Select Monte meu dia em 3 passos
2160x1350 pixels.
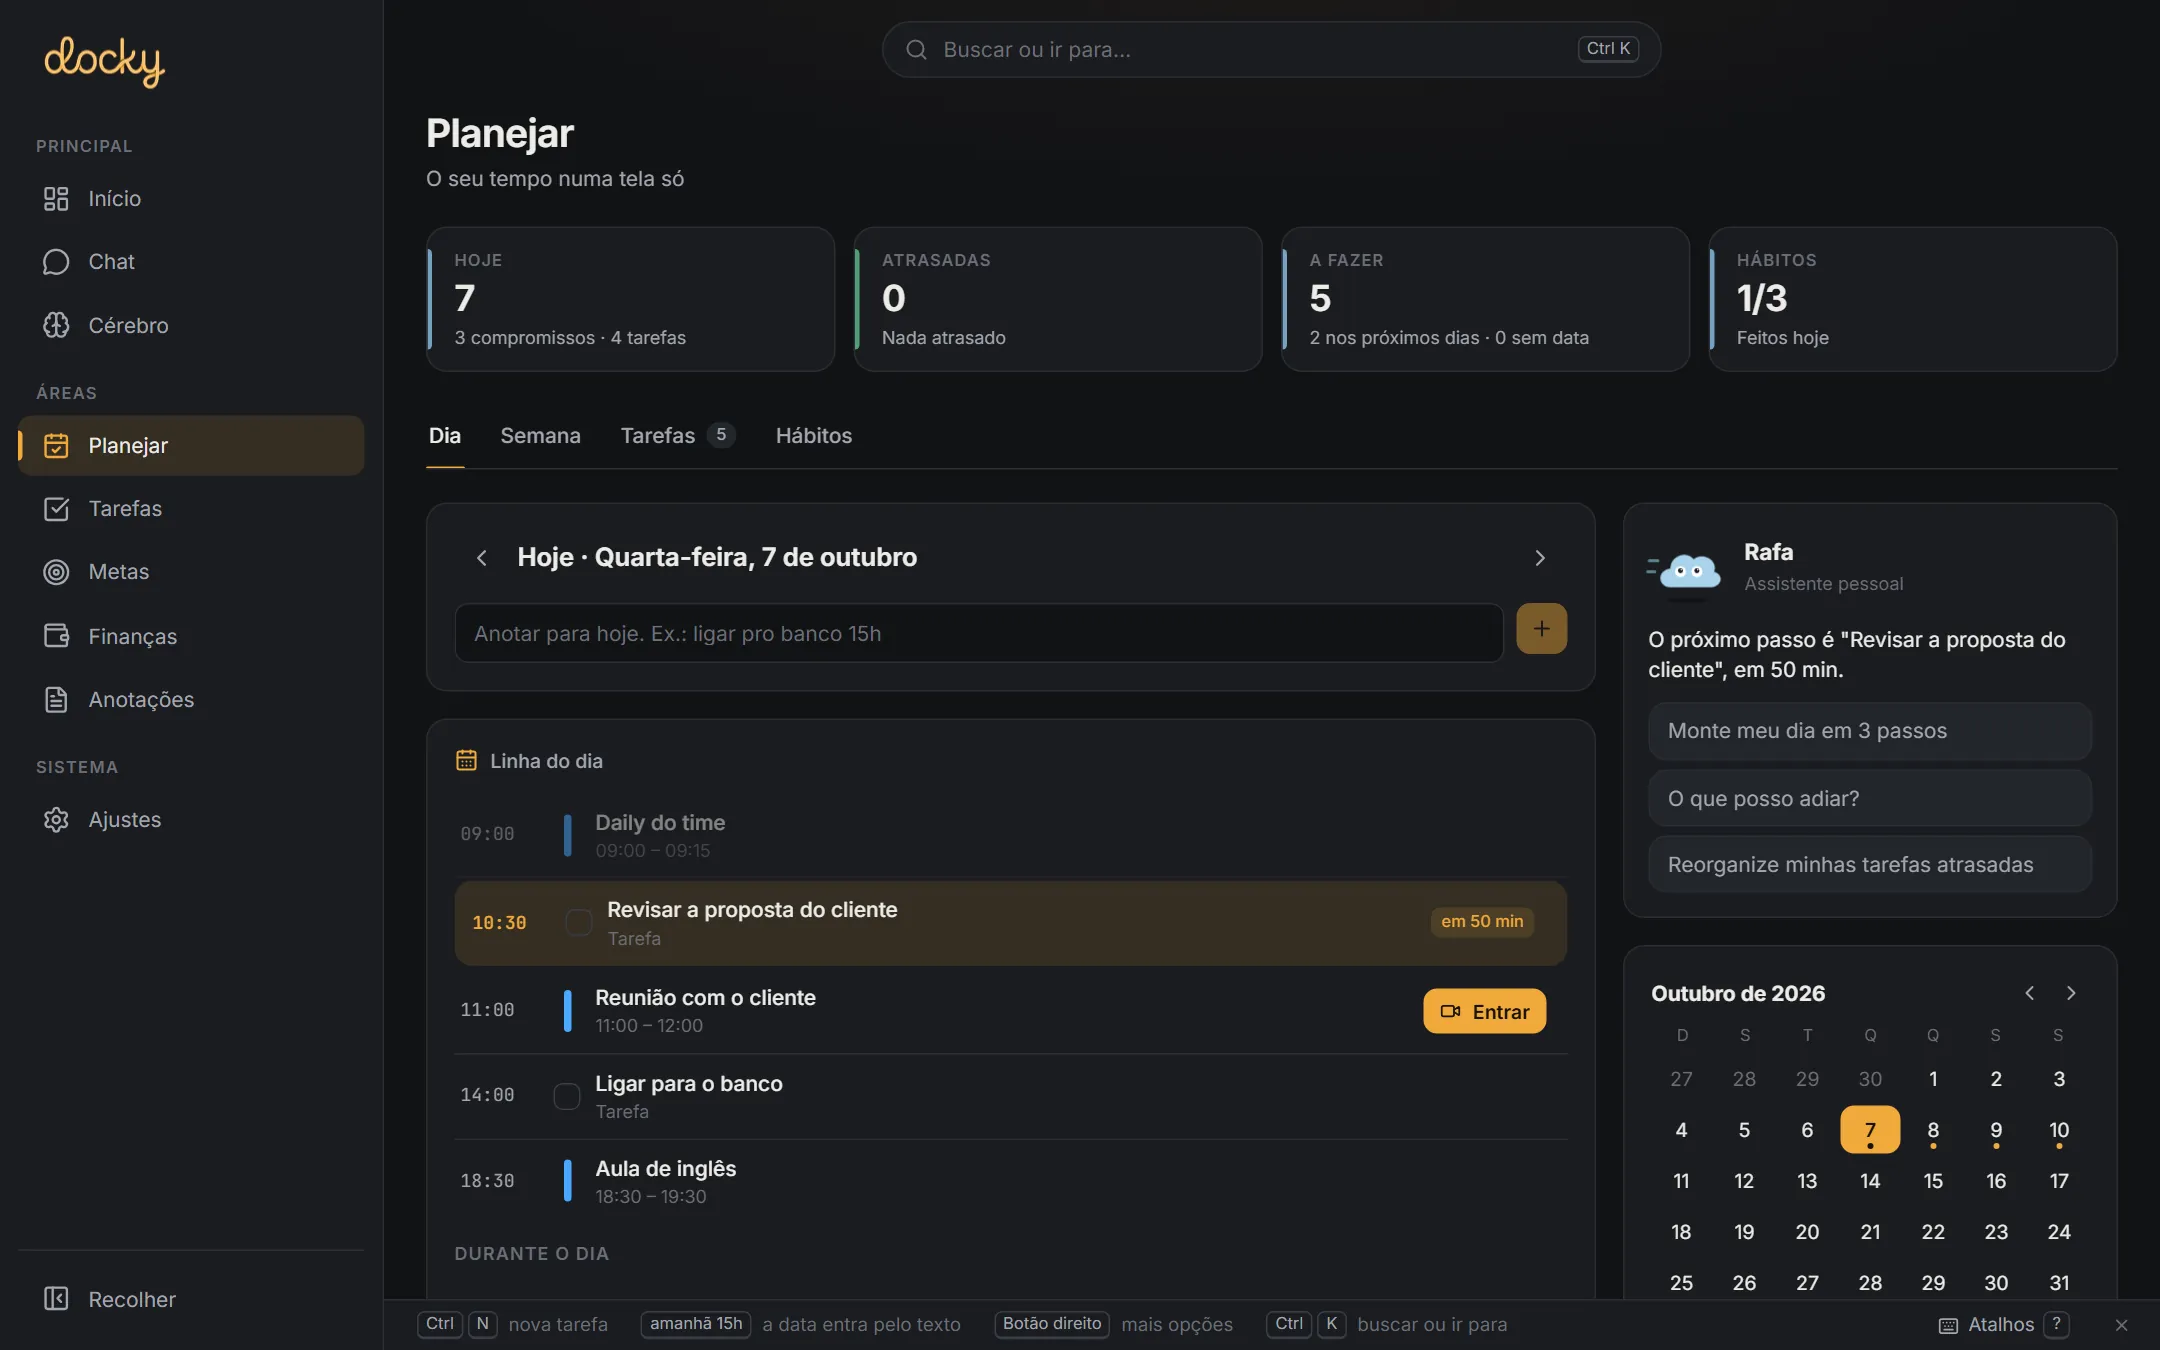point(1870,731)
